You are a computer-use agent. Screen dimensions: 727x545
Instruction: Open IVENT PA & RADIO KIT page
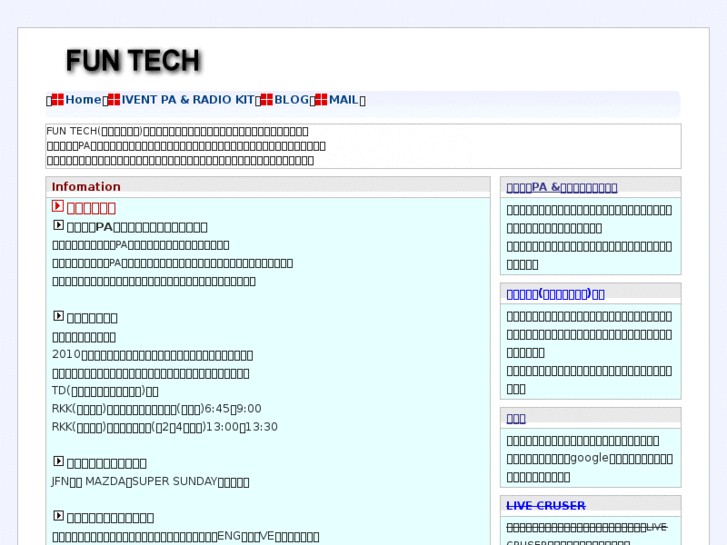pyautogui.click(x=188, y=100)
